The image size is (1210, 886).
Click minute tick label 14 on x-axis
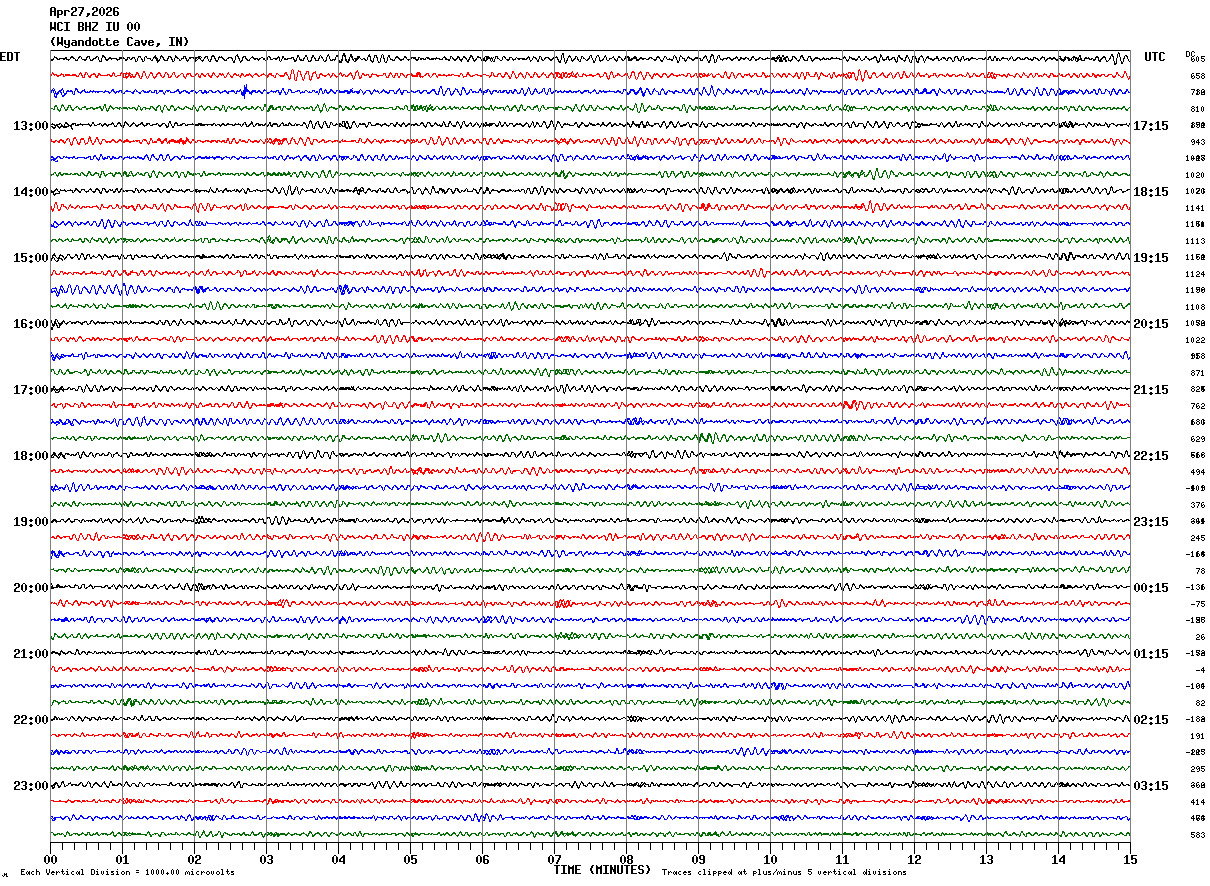pos(1058,859)
